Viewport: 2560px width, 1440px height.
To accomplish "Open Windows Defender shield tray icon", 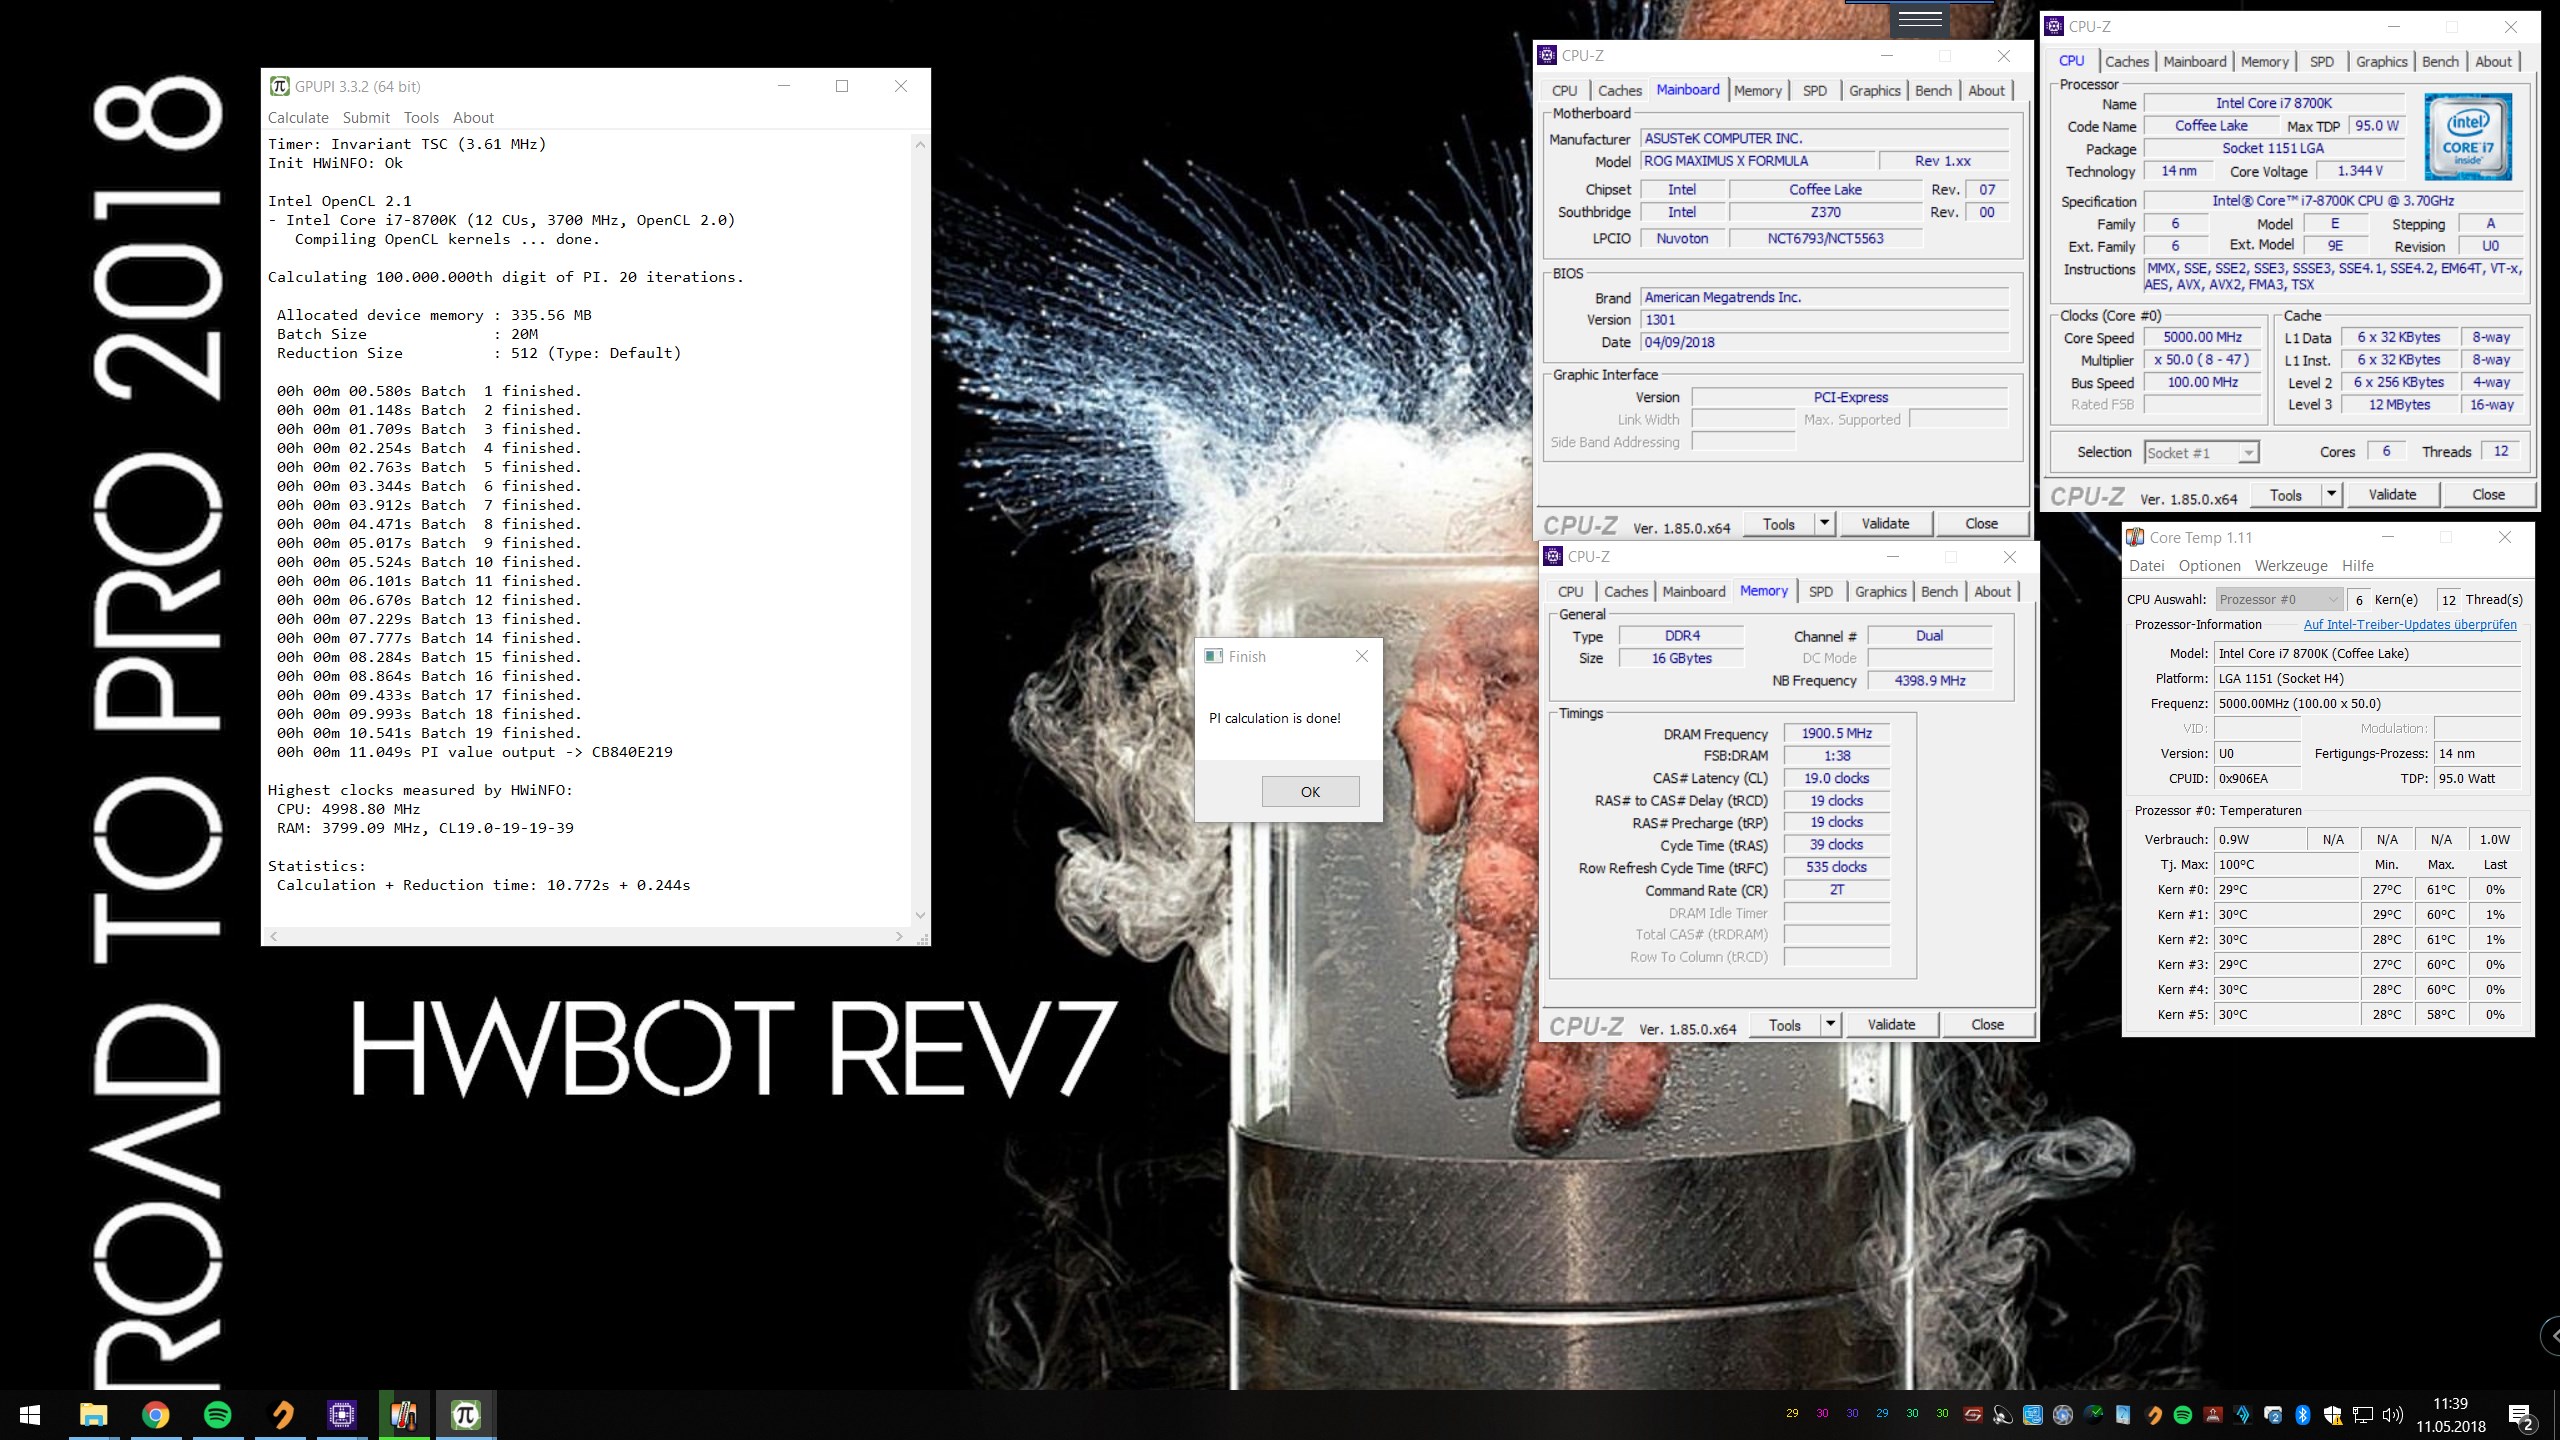I will coord(2333,1415).
